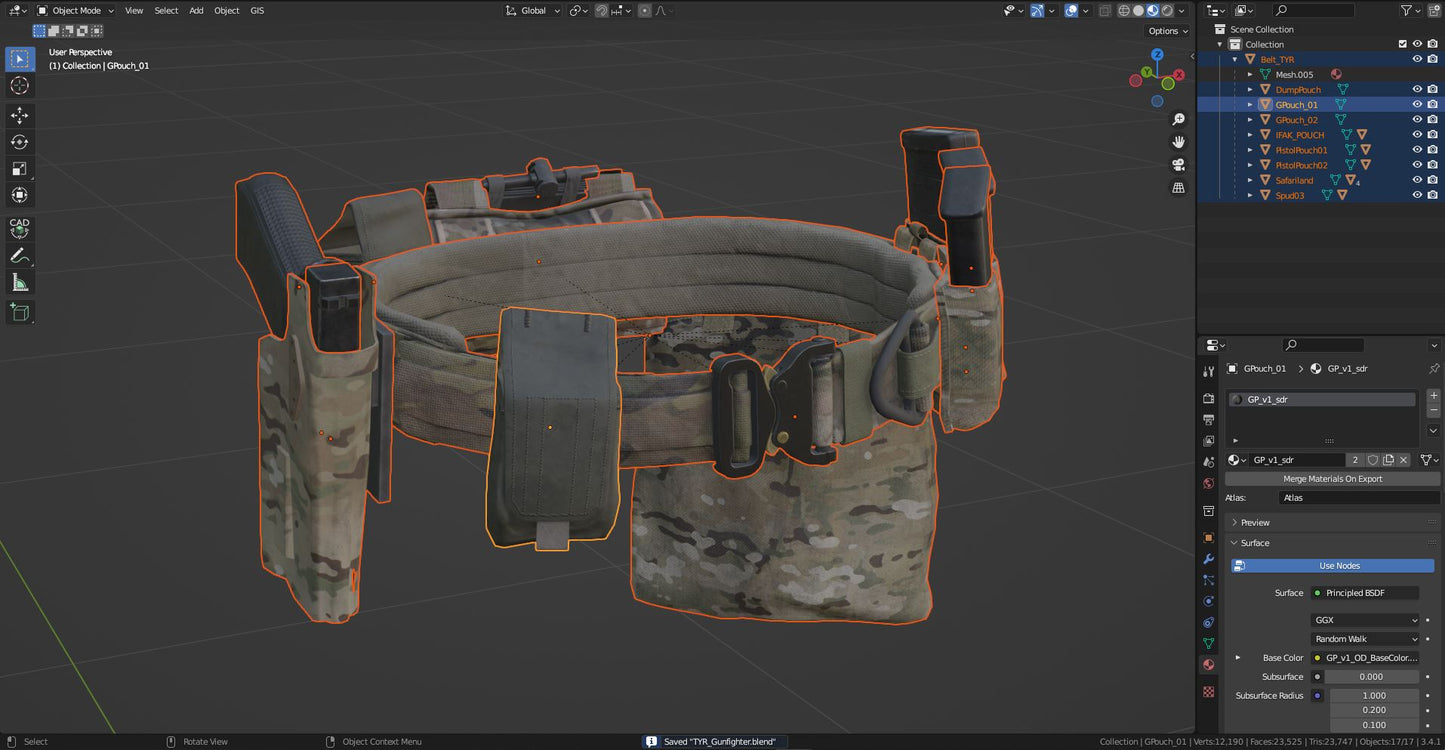Select the Move tool
The width and height of the screenshot is (1445, 750).
19,115
